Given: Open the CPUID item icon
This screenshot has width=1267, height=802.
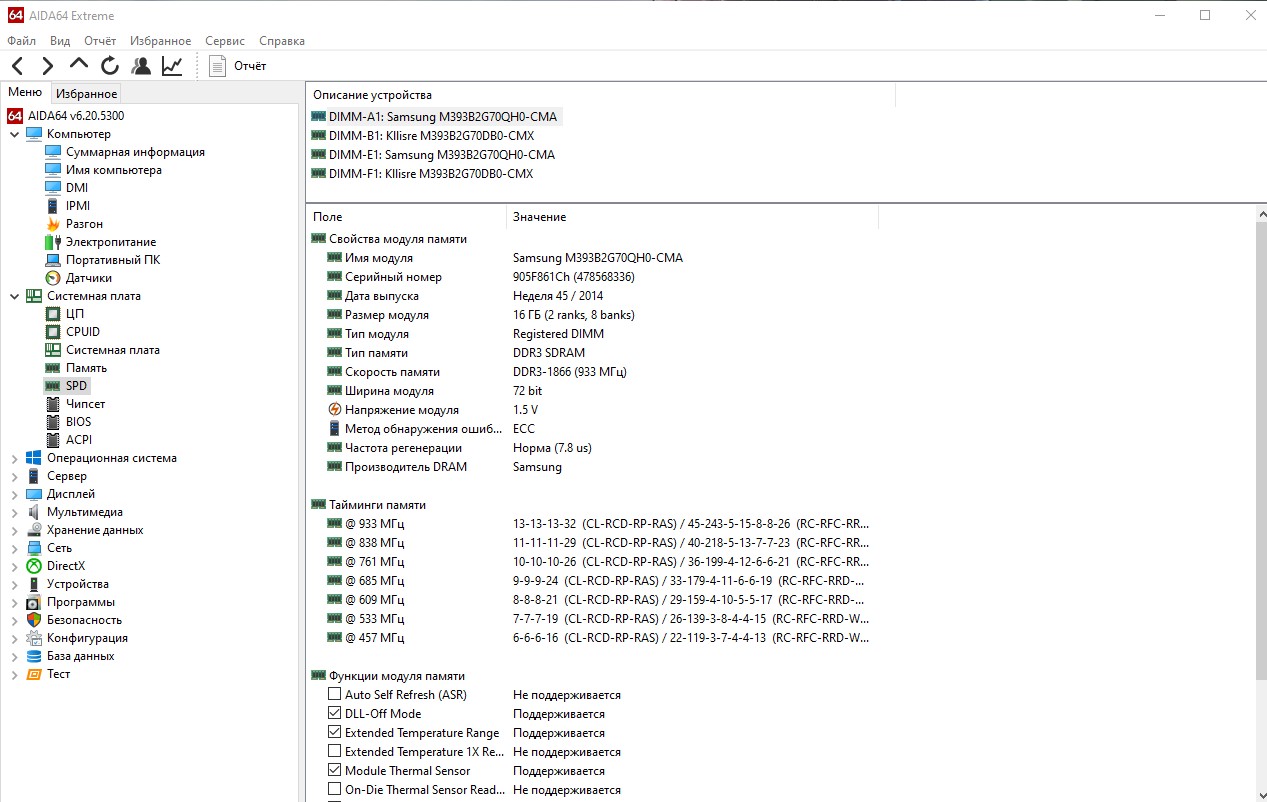Looking at the screenshot, I should pyautogui.click(x=53, y=332).
